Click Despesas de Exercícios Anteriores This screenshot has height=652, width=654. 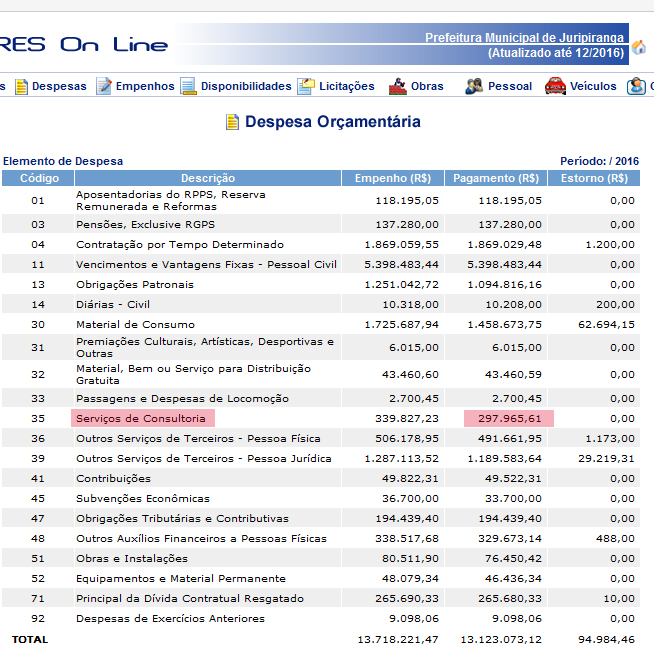pos(171,619)
